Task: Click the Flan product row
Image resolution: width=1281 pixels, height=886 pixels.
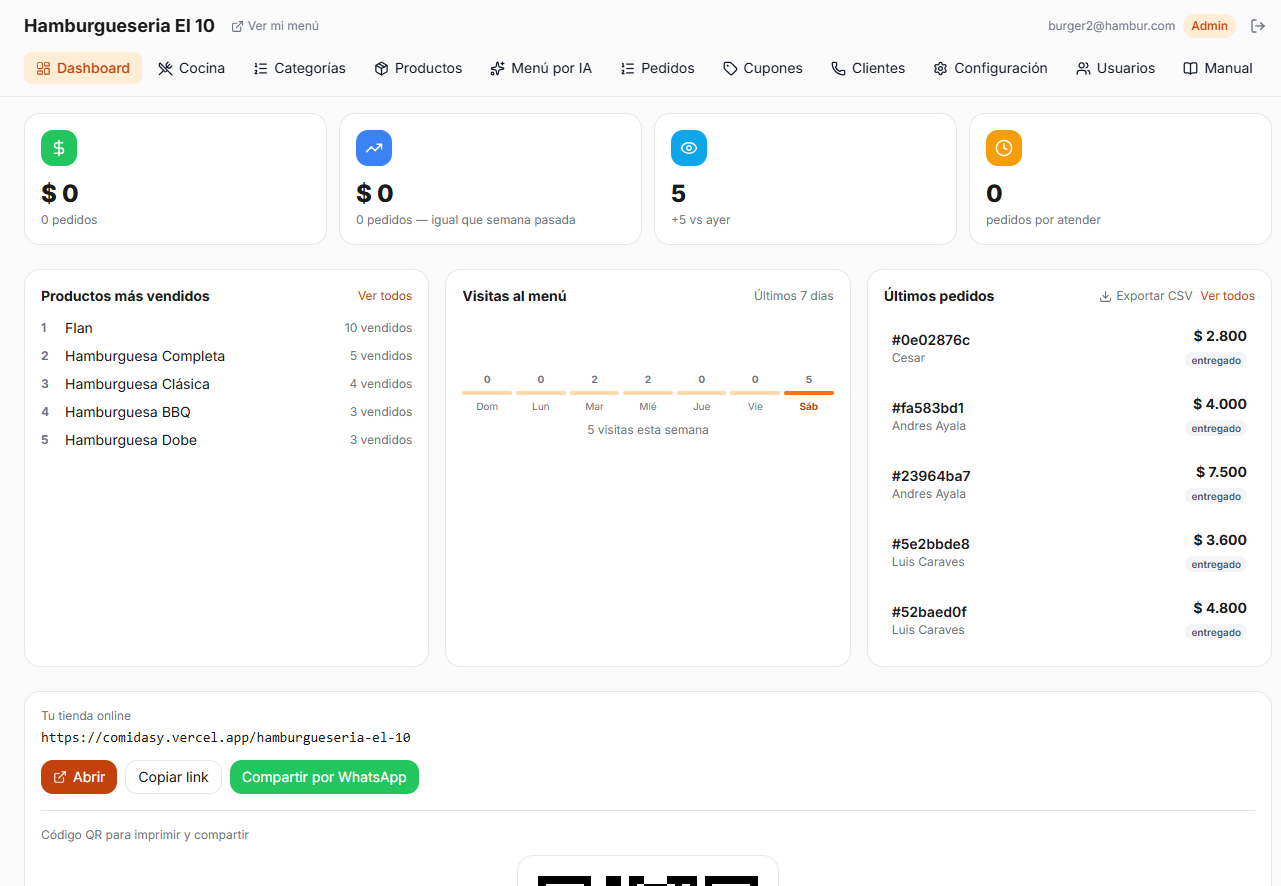Action: coord(226,328)
